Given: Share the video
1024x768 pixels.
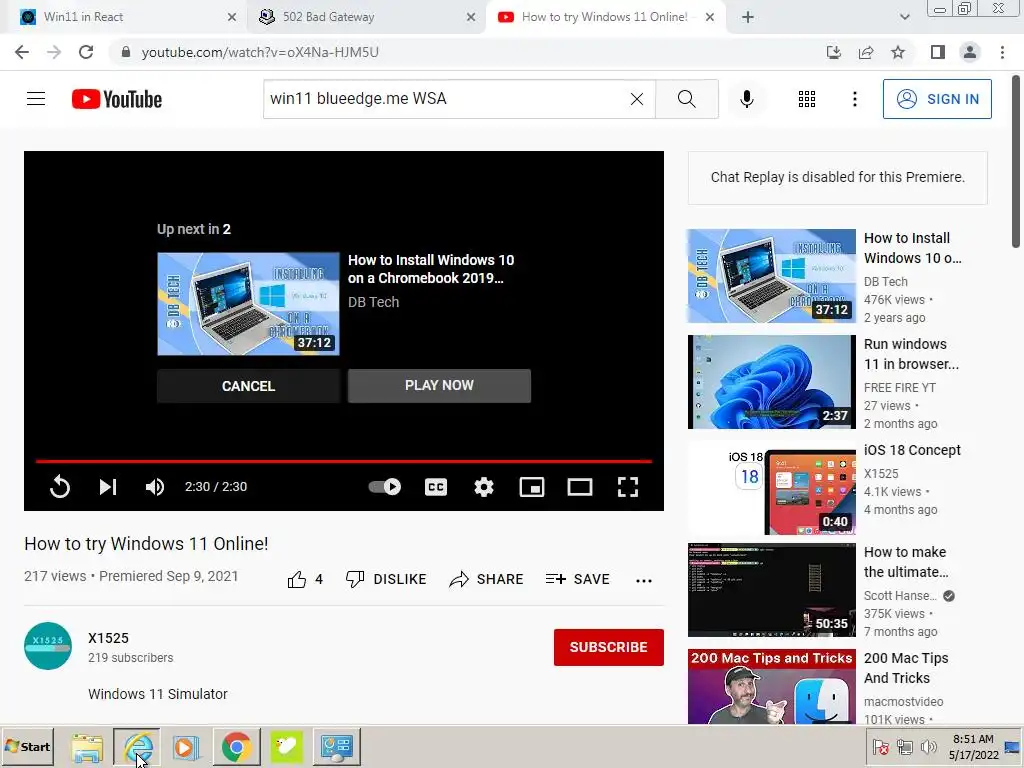Looking at the screenshot, I should pyautogui.click(x=487, y=579).
